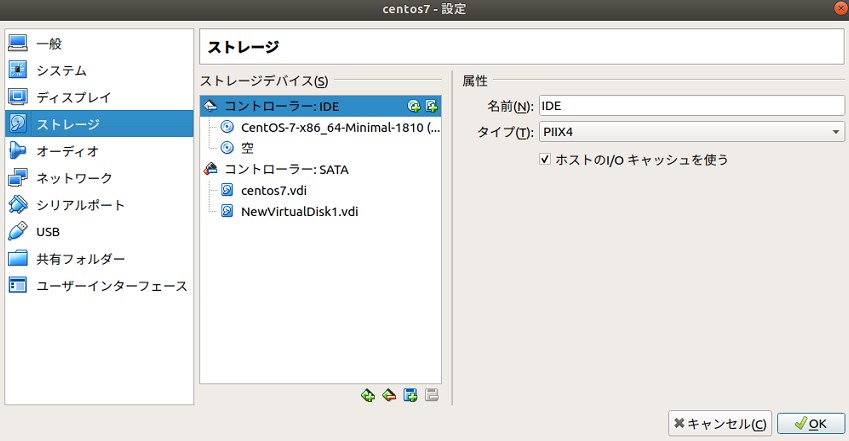
Task: Open the シリアルポート settings category
Action: tap(99, 205)
